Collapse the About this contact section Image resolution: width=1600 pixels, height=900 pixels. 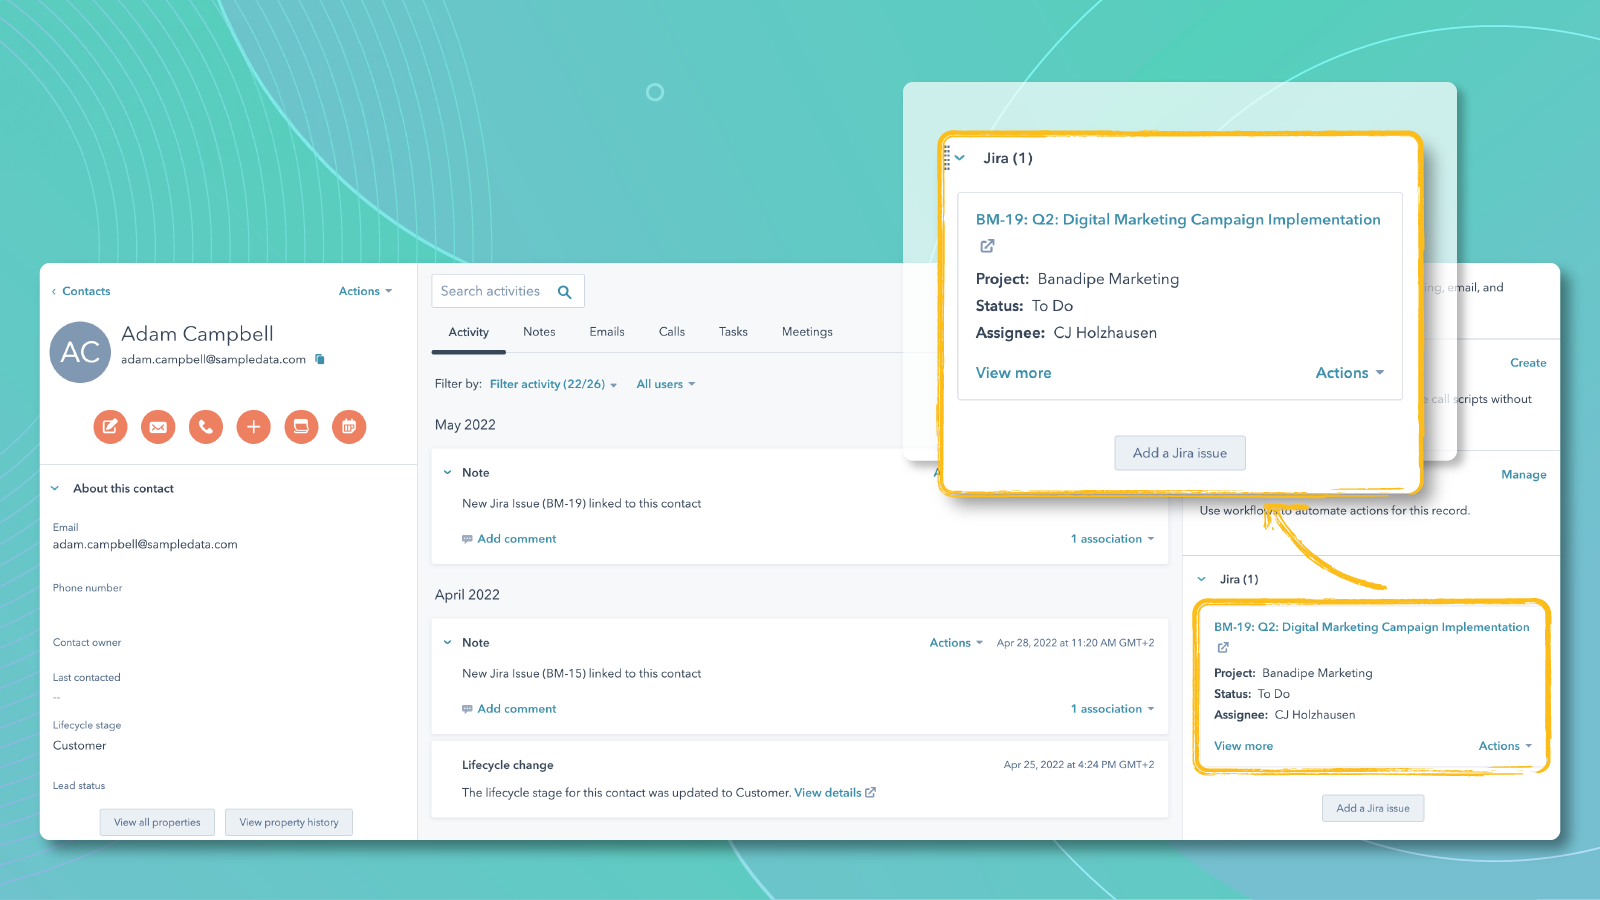point(55,488)
